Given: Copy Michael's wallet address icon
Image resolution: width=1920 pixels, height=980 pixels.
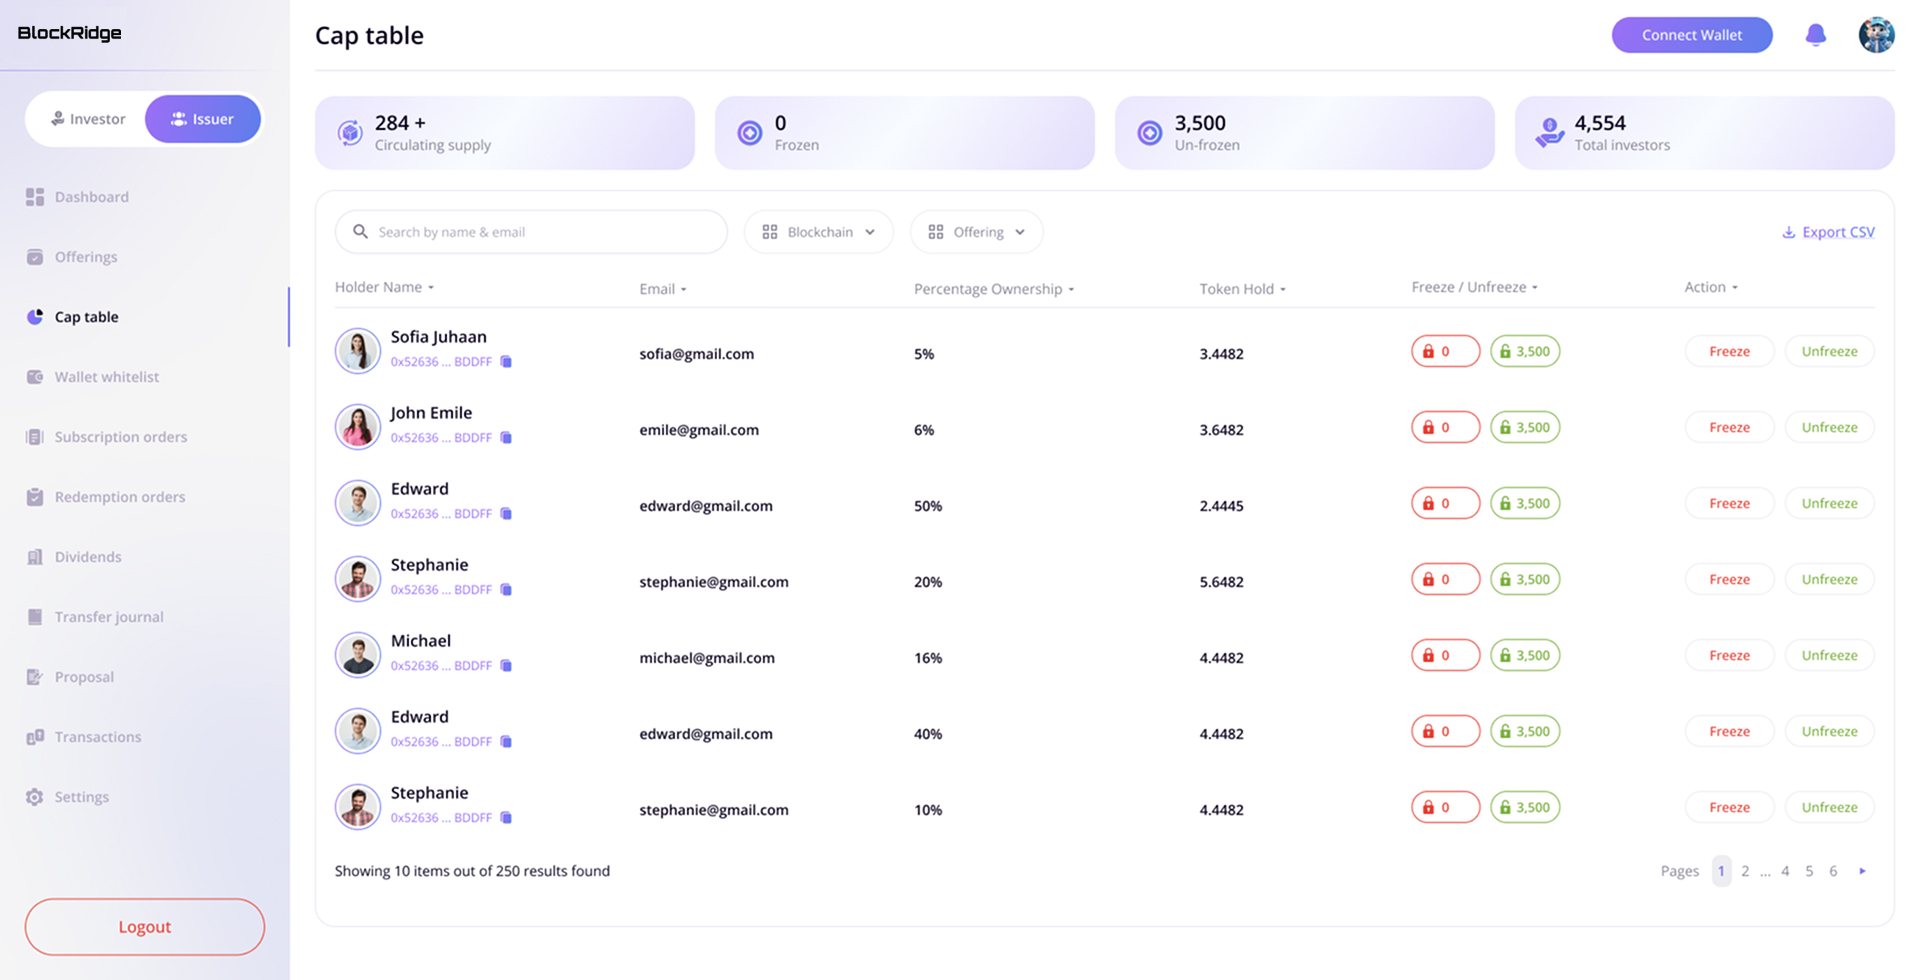Looking at the screenshot, I should pyautogui.click(x=506, y=666).
